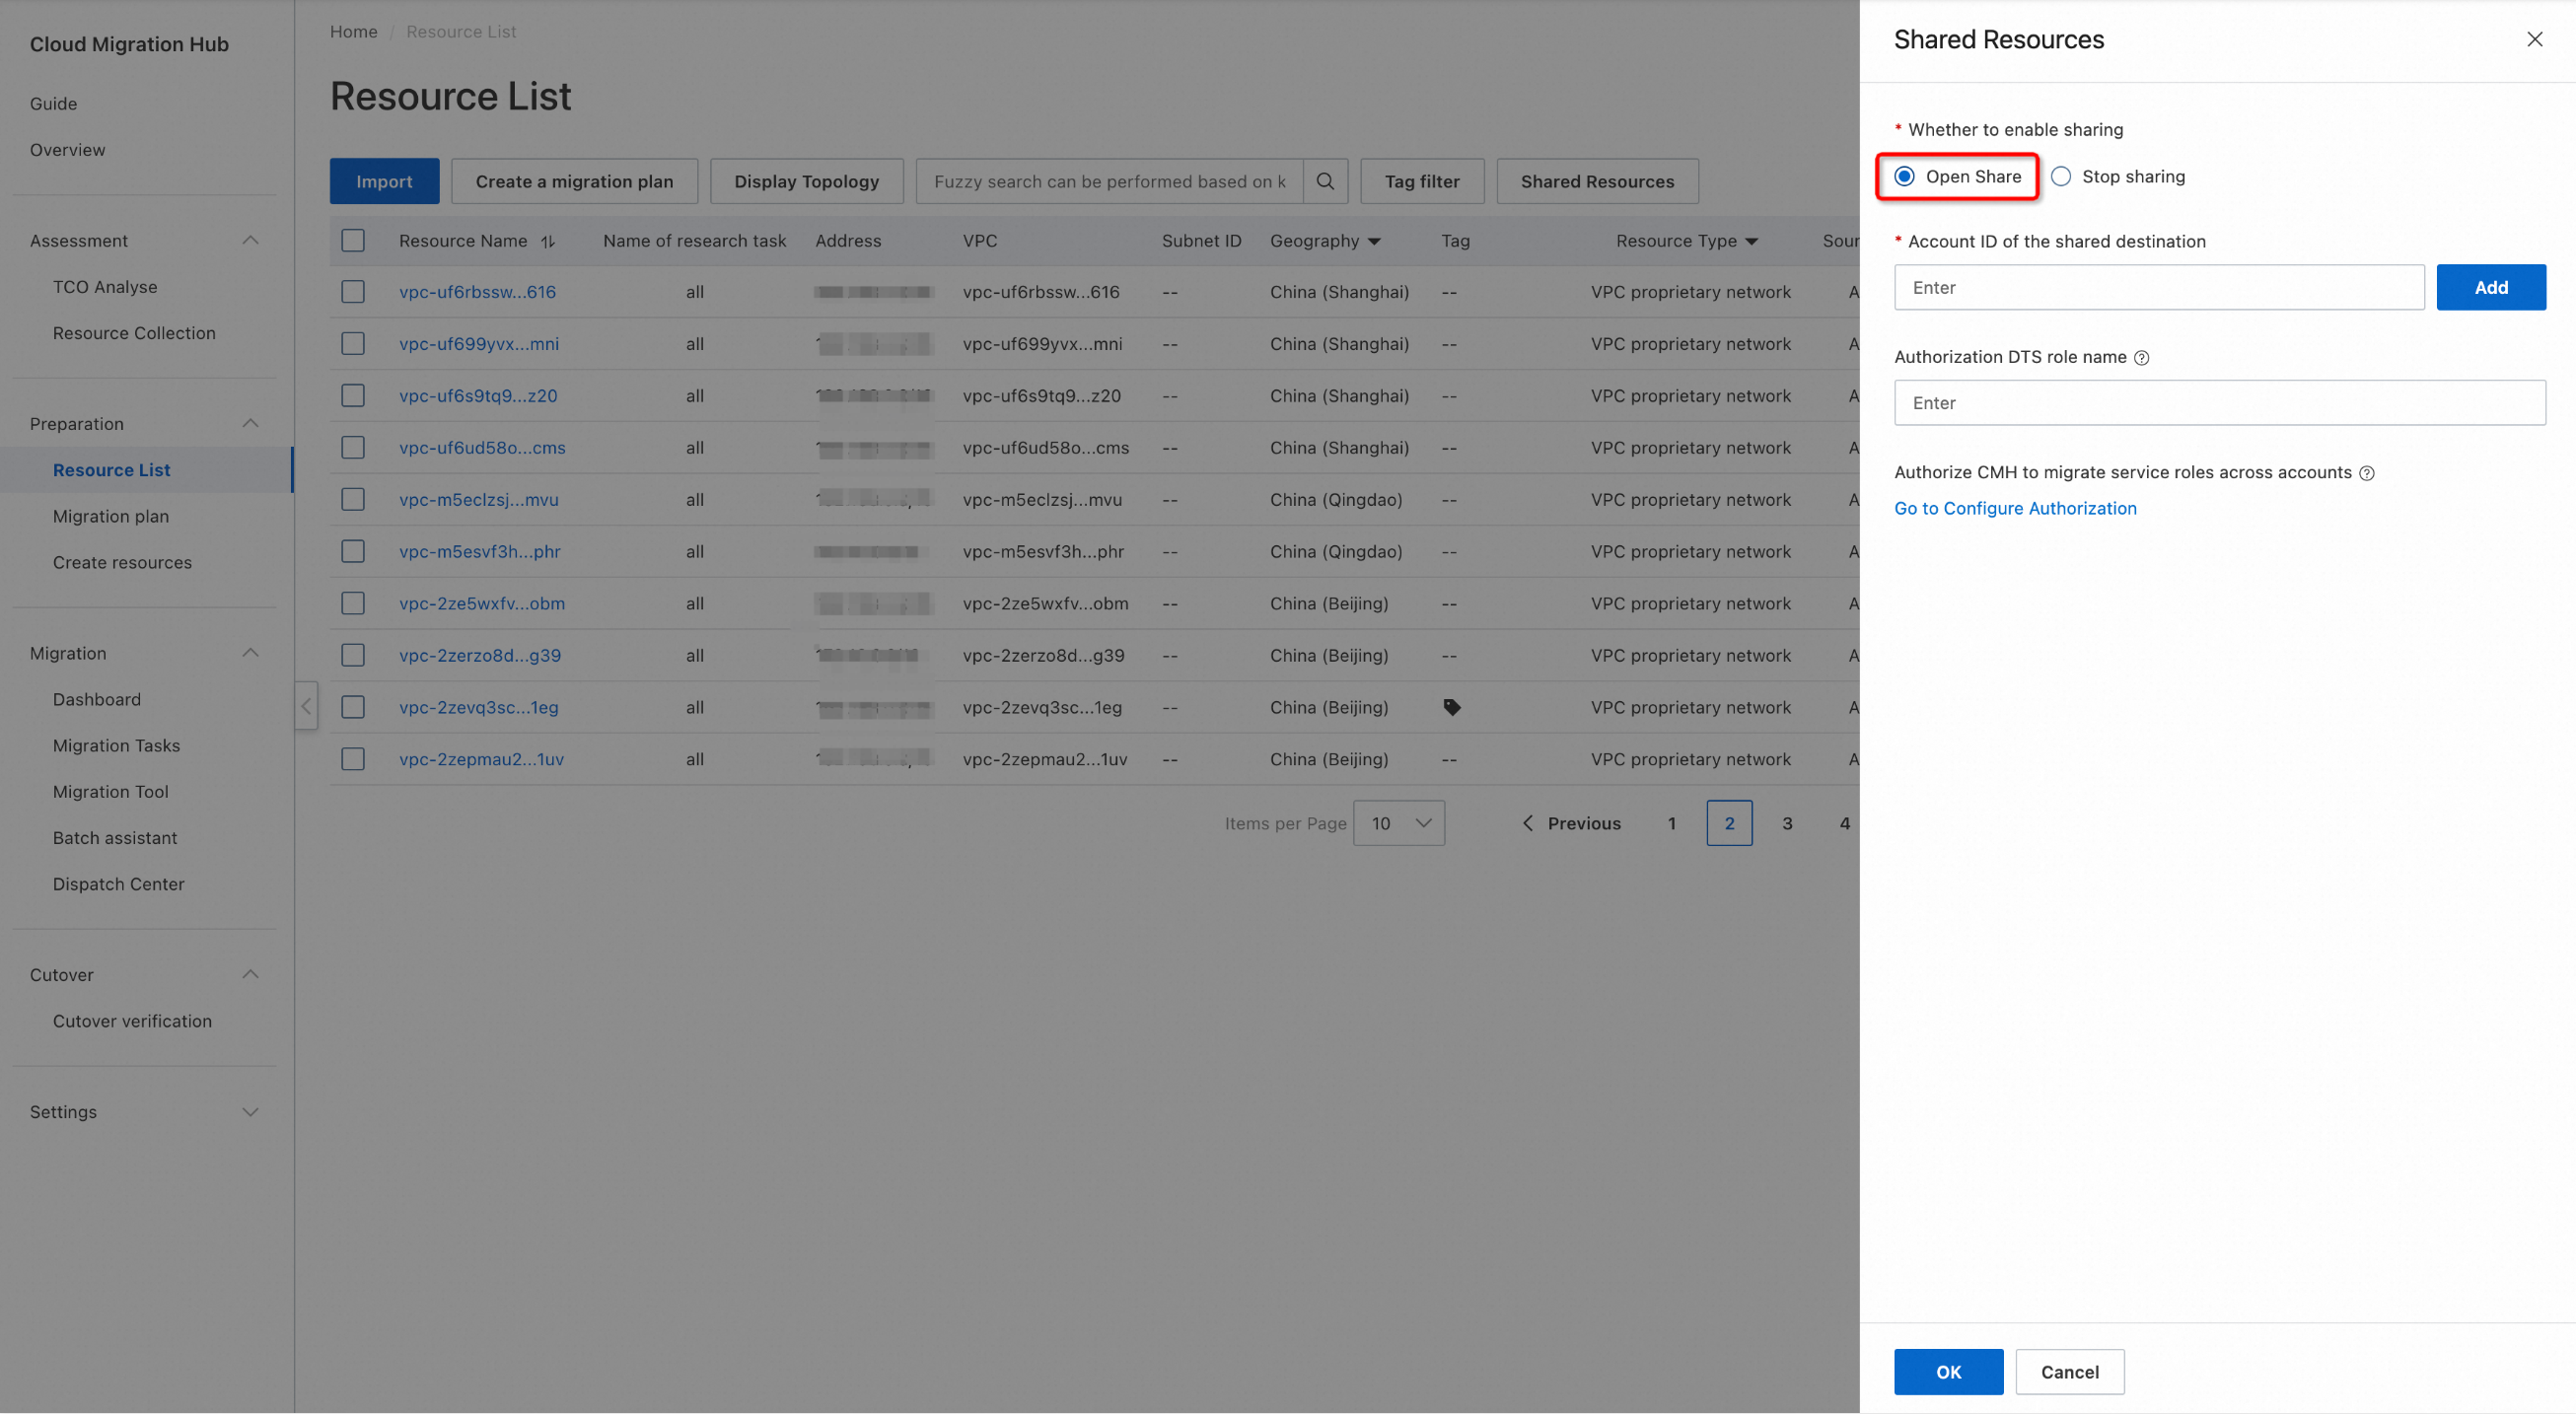Screen dimensions: 2576x1414
Task: Go to page 4 of results
Action: [x=1845, y=823]
